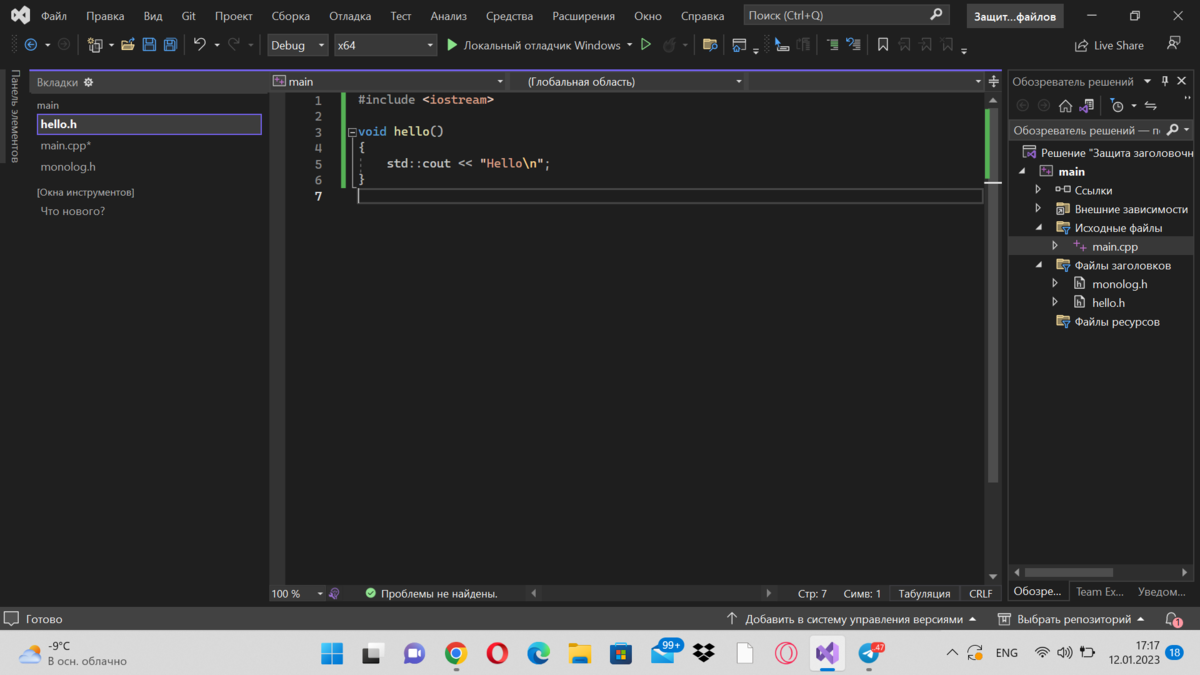Start debugging with Локальный отладчик Windows
1200x675 pixels.
[533, 45]
